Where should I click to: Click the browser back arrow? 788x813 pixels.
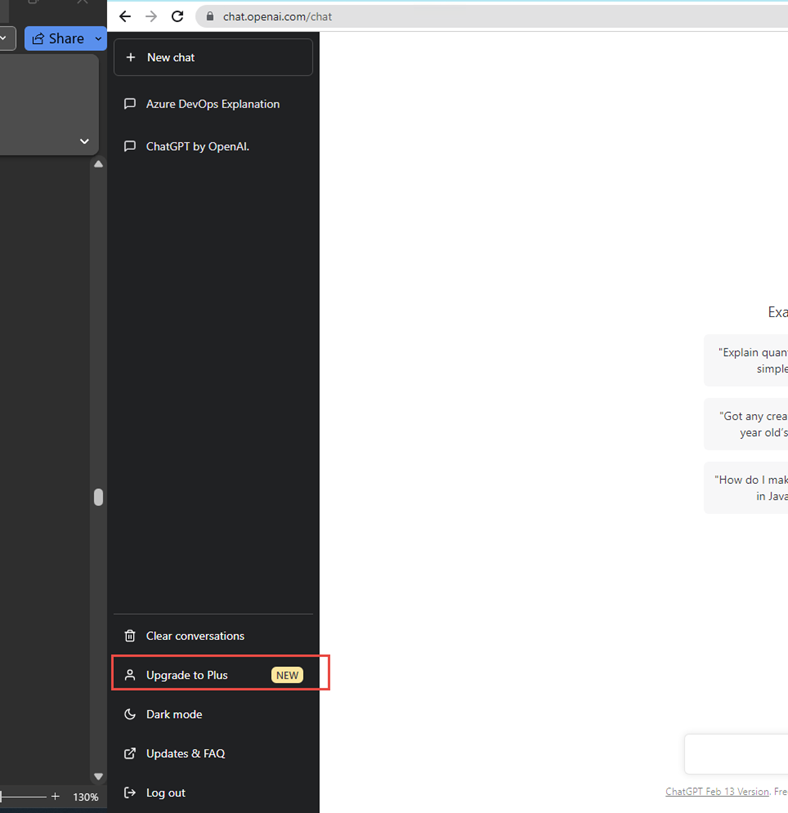click(125, 17)
